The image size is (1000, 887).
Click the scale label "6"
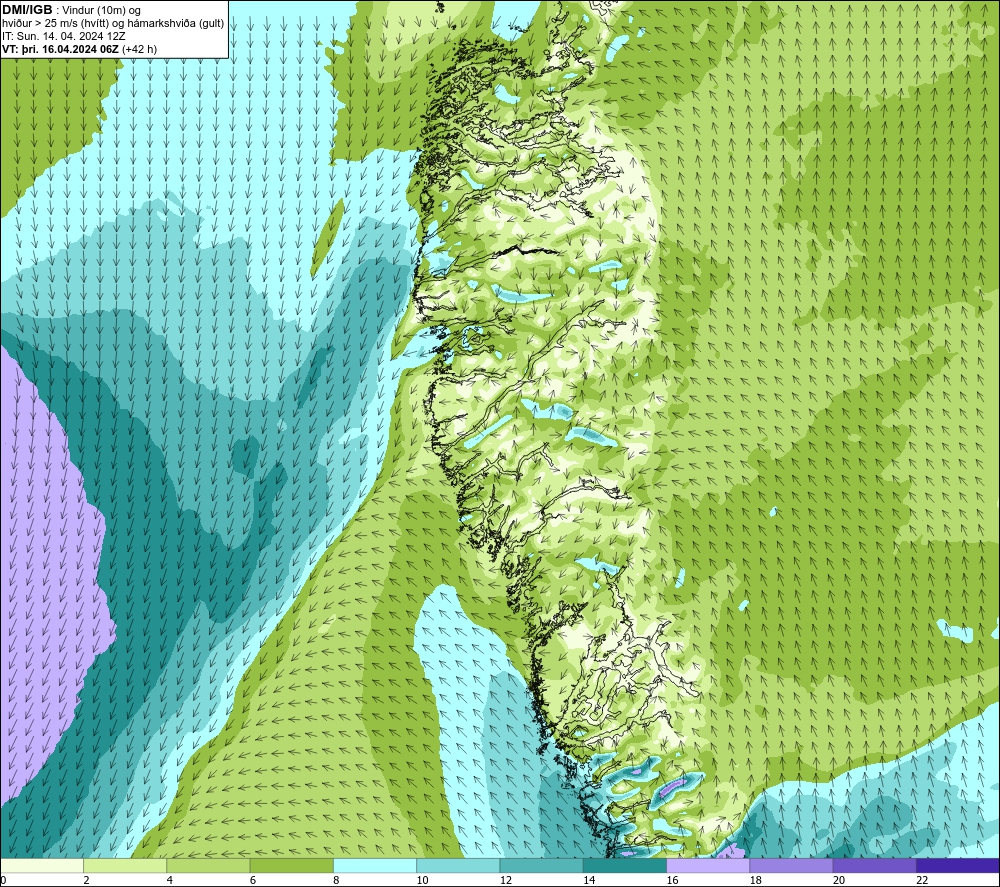click(253, 881)
